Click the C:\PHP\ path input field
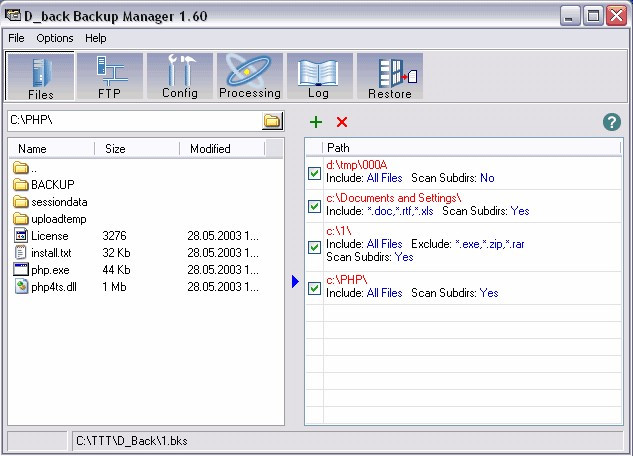Image resolution: width=633 pixels, height=456 pixels. [x=135, y=121]
